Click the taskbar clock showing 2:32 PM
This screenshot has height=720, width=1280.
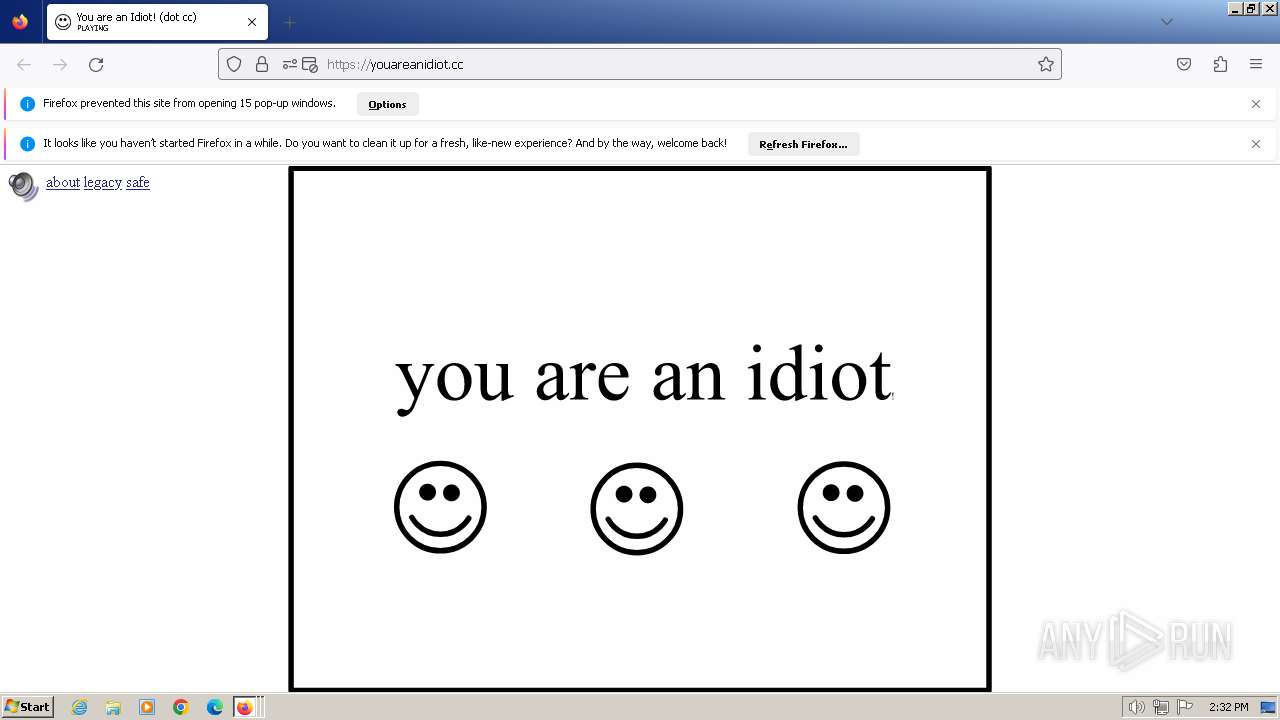click(x=1228, y=707)
